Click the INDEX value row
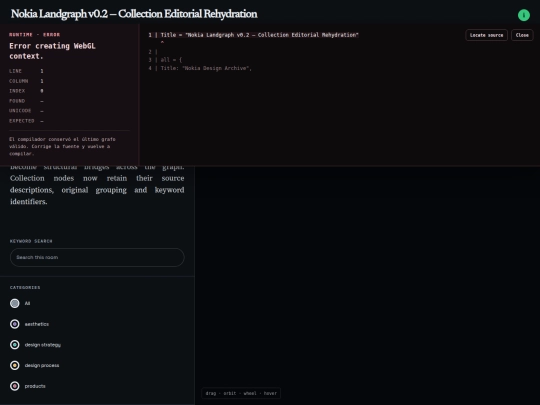The height and width of the screenshot is (405, 540). coord(26,91)
